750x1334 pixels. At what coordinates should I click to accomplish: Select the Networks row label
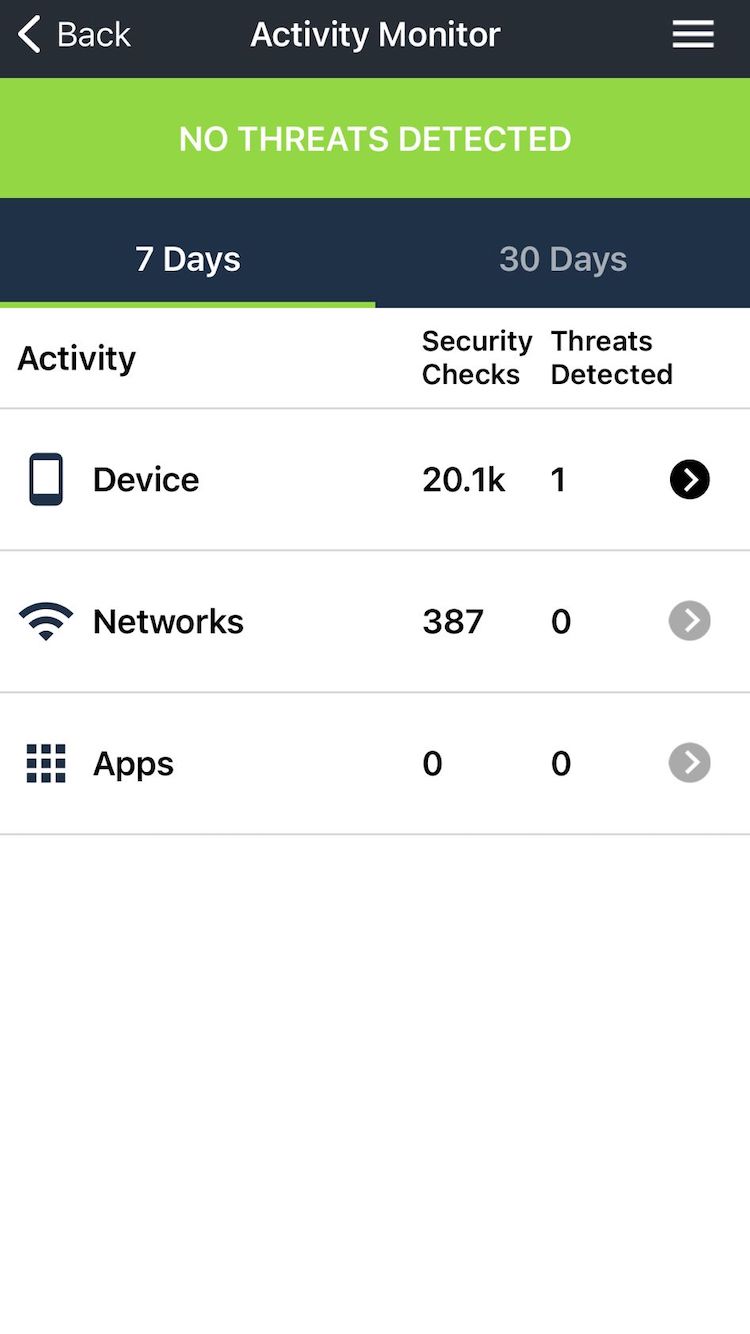[x=168, y=621]
